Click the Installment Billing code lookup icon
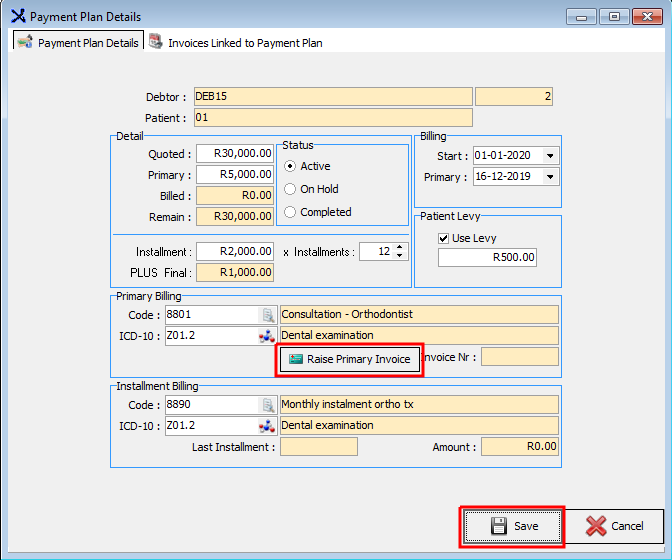The image size is (672, 560). tap(267, 405)
